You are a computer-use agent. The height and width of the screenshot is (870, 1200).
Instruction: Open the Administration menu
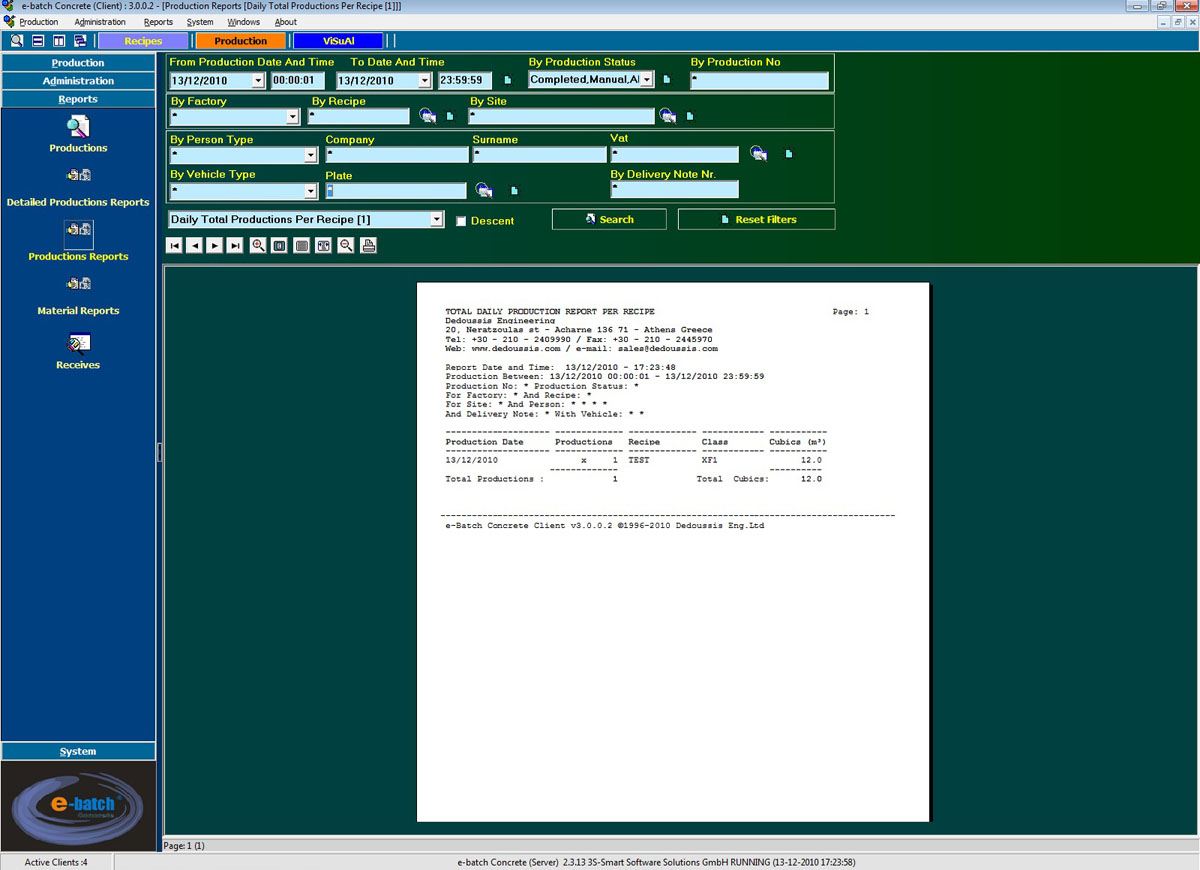click(x=100, y=22)
